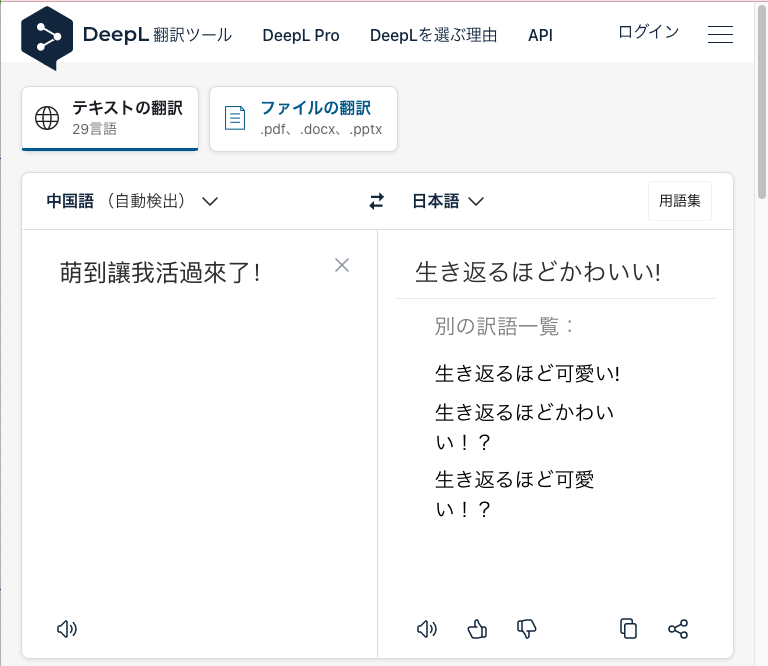This screenshot has width=768, height=666.
Task: Give the translation a thumbs up
Action: (x=477, y=629)
